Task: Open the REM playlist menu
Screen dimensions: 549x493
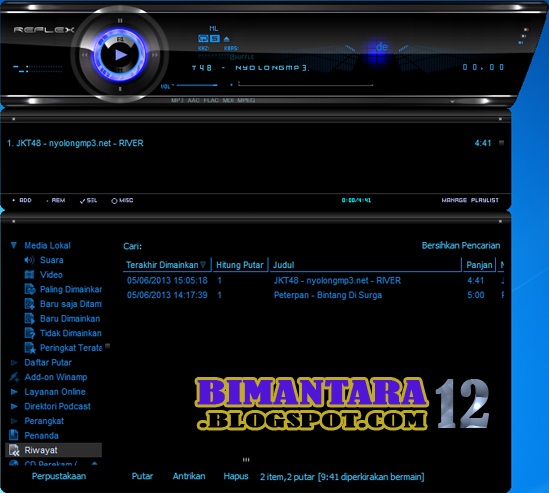Action: 56,200
